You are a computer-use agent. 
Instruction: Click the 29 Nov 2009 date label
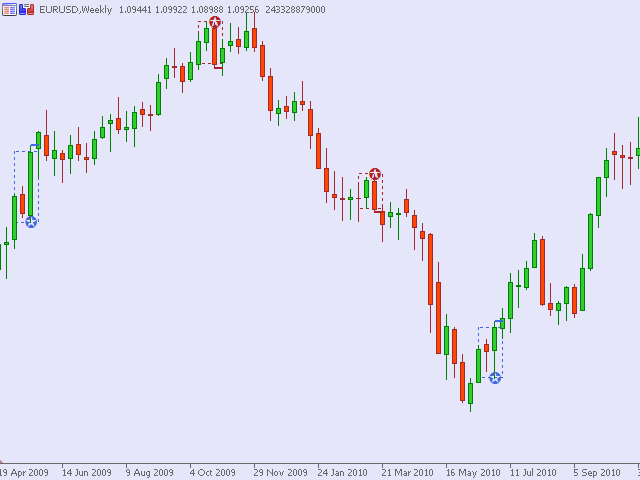280,473
